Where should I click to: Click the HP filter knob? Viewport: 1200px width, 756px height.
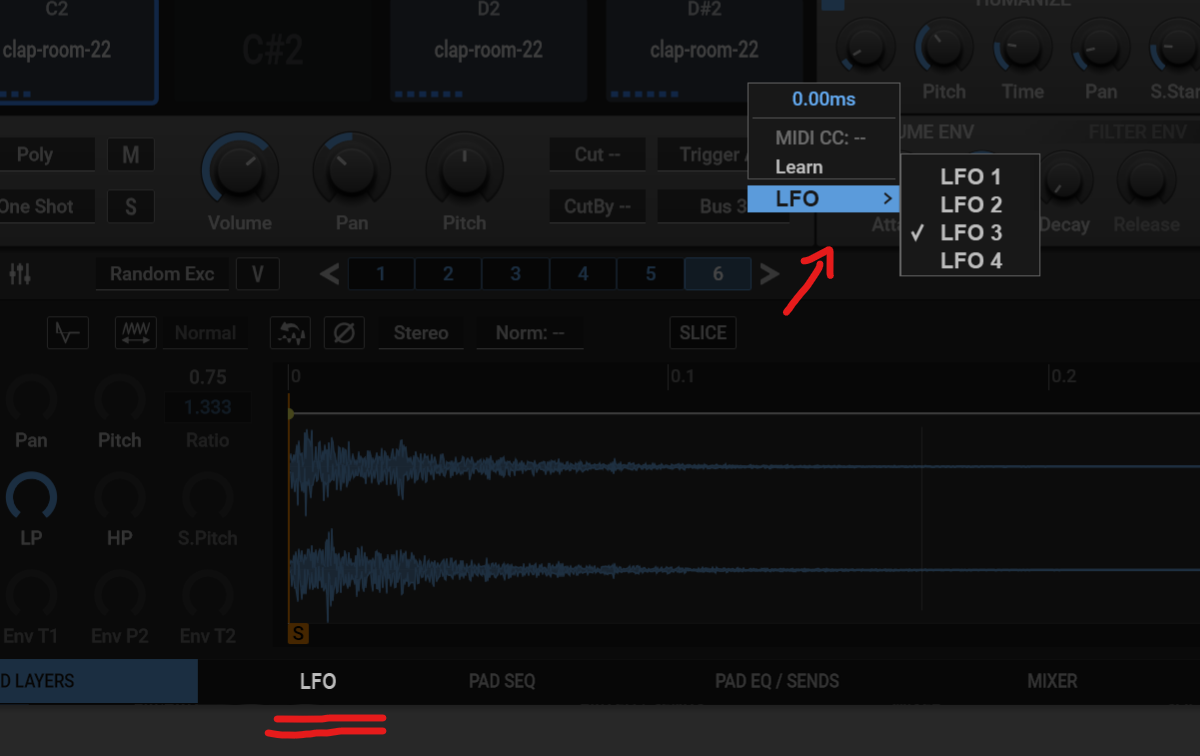119,497
